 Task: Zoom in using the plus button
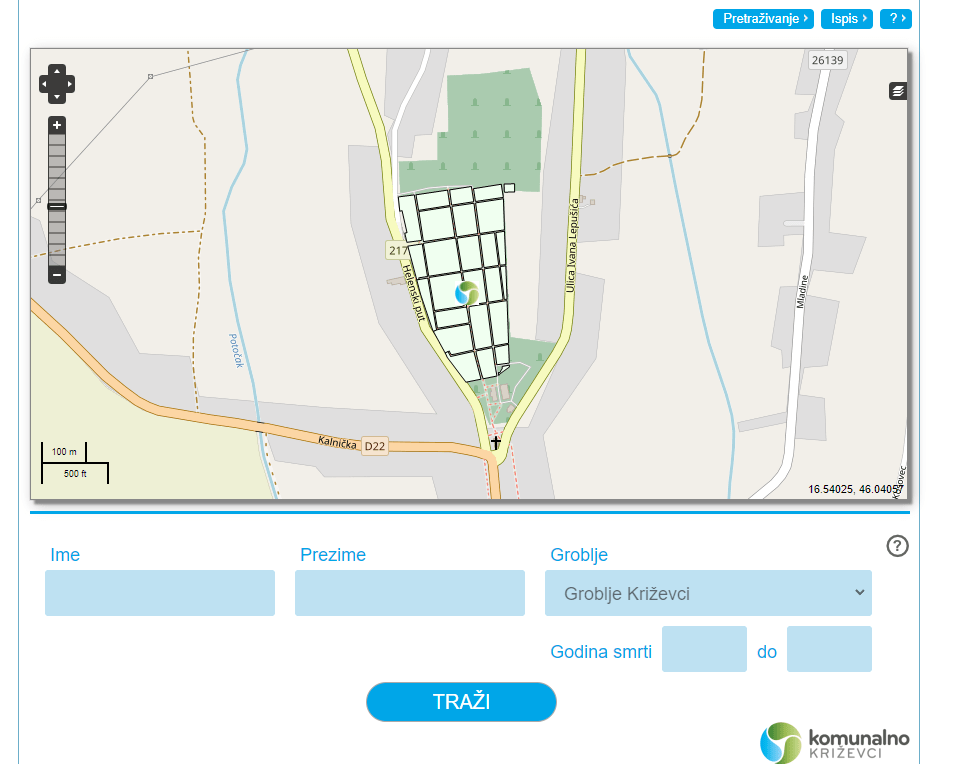(57, 125)
